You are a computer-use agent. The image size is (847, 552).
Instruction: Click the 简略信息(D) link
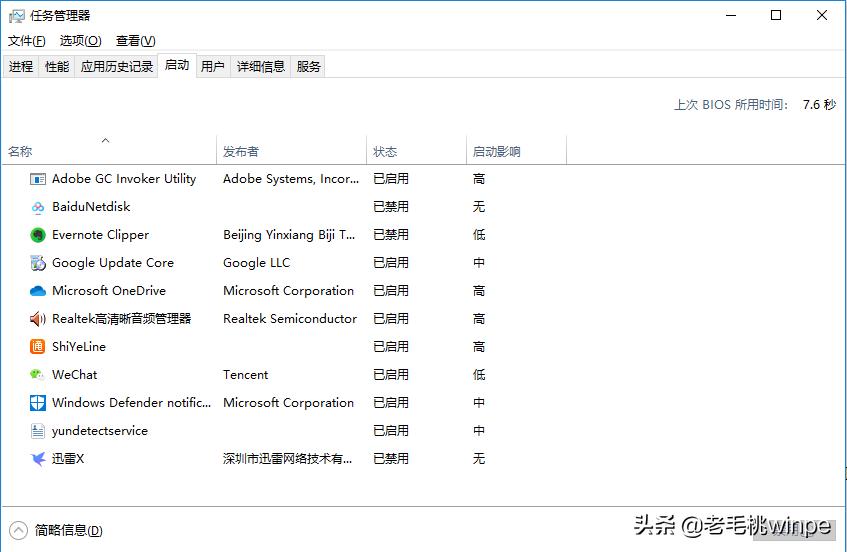[69, 530]
